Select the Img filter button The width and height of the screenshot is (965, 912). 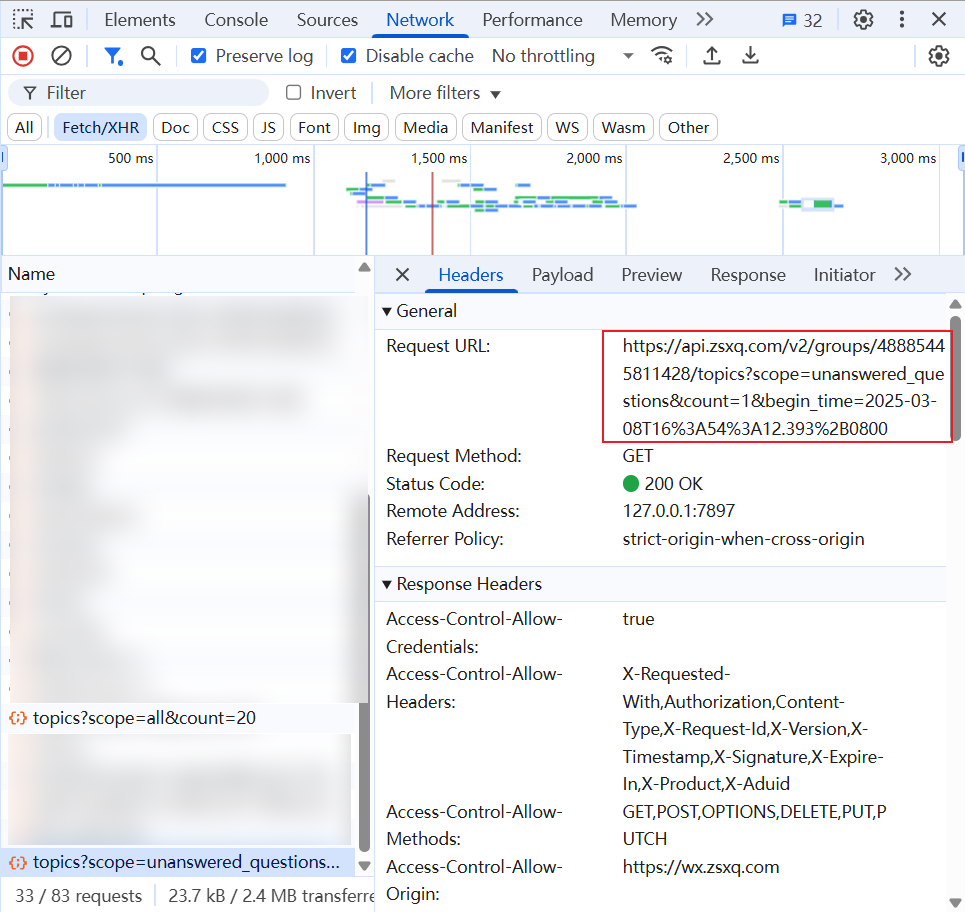pos(367,127)
